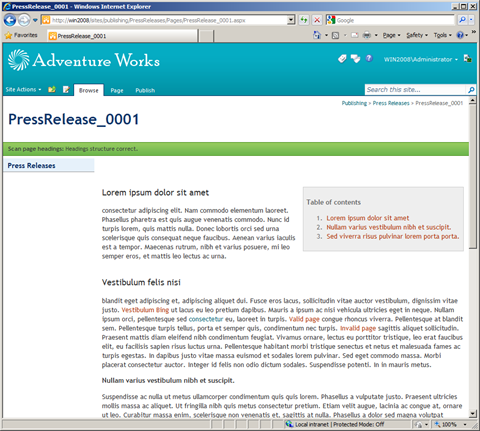Click the Edit page icon
The height and width of the screenshot is (431, 480).
[66, 89]
